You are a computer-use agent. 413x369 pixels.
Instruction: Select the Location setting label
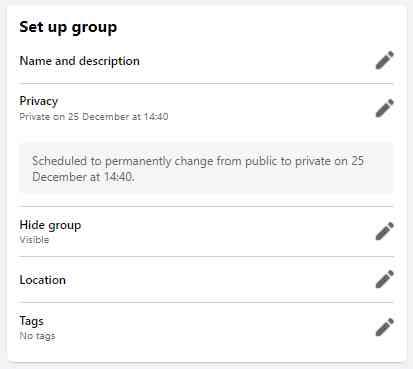click(42, 280)
